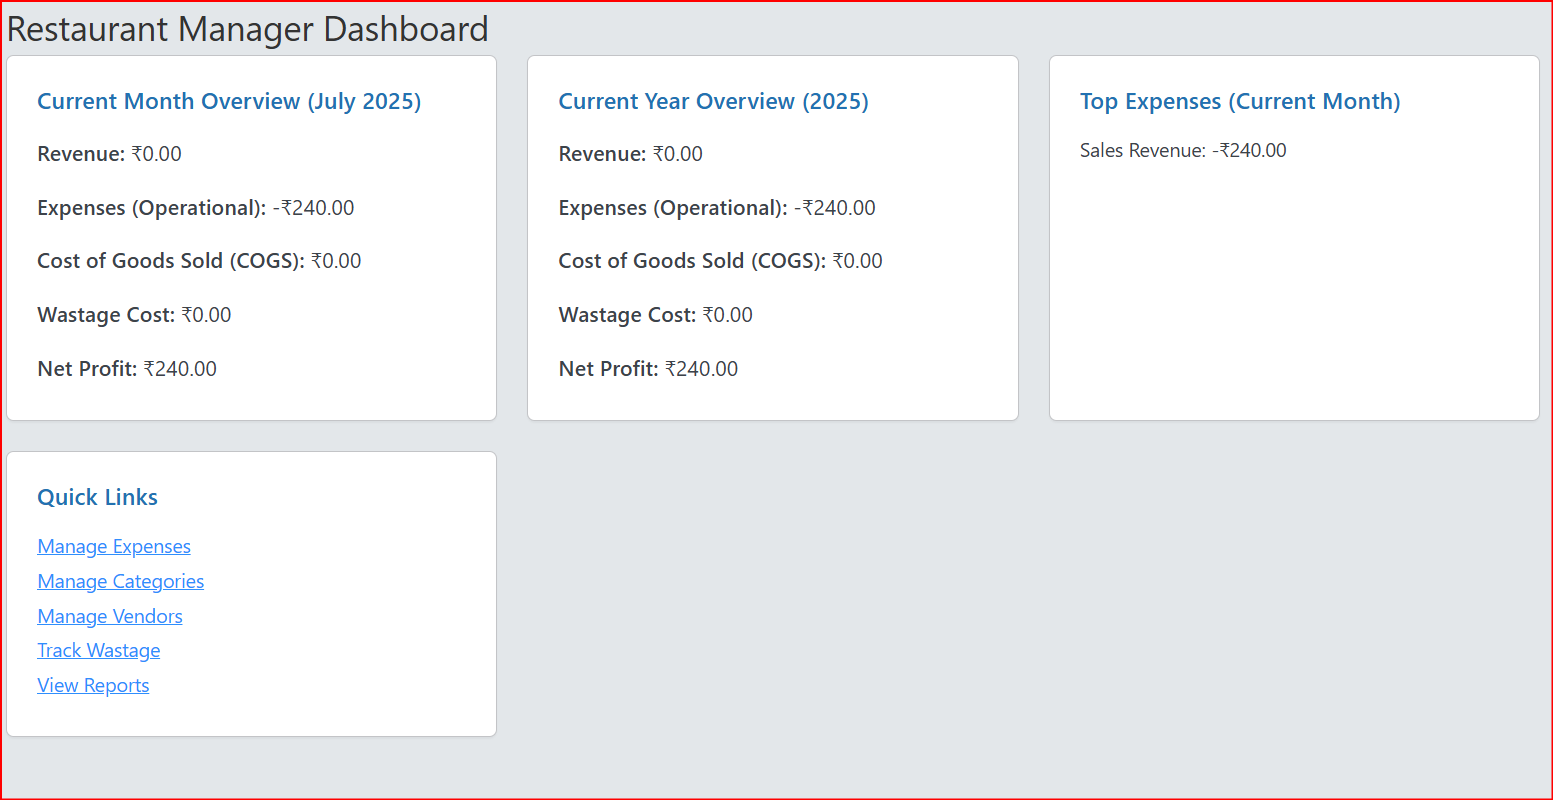Select the Current Month Overview (July 2025) heading
Viewport: 1553px width, 800px height.
pyautogui.click(x=229, y=101)
